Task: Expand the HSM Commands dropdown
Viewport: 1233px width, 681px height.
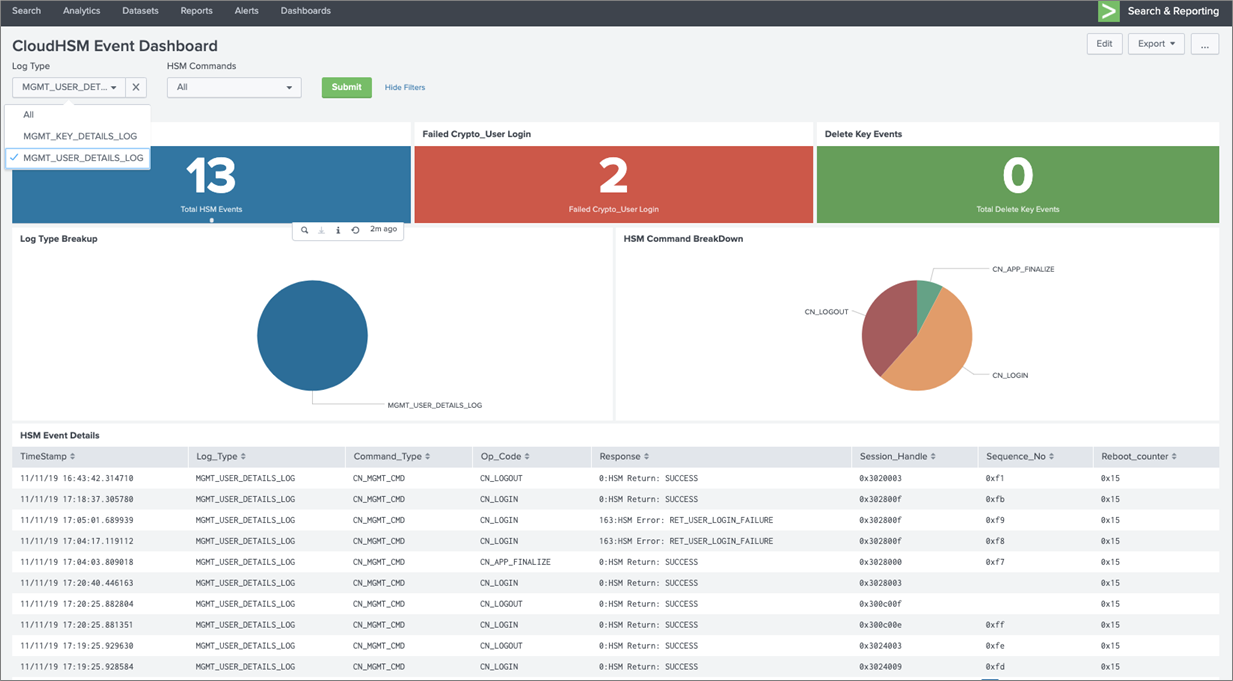Action: (234, 87)
